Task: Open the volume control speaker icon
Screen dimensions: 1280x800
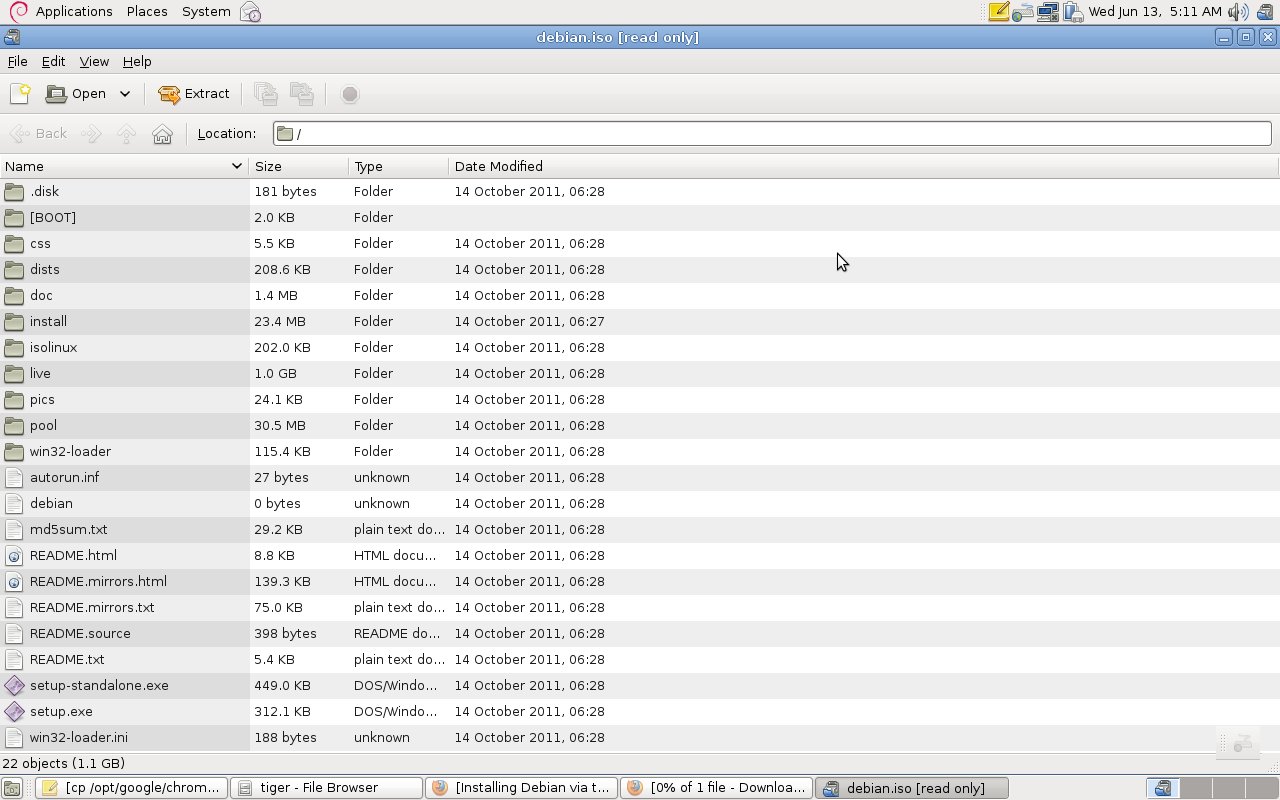Action: click(1238, 12)
